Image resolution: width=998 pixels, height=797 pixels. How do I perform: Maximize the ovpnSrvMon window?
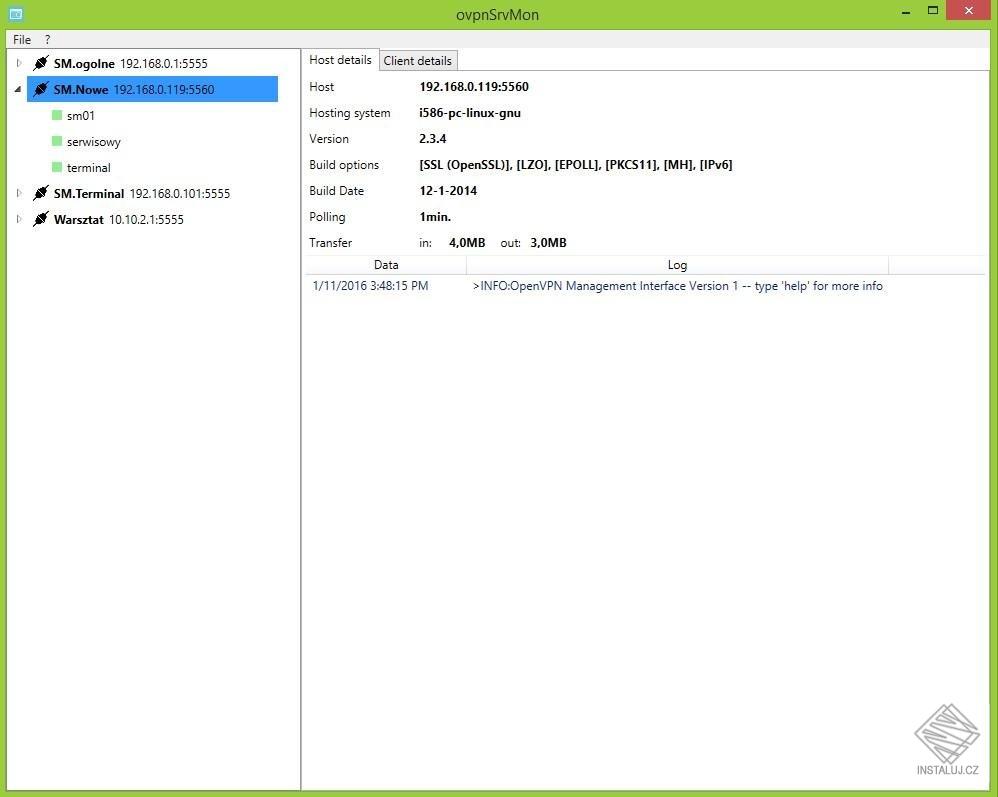(932, 11)
